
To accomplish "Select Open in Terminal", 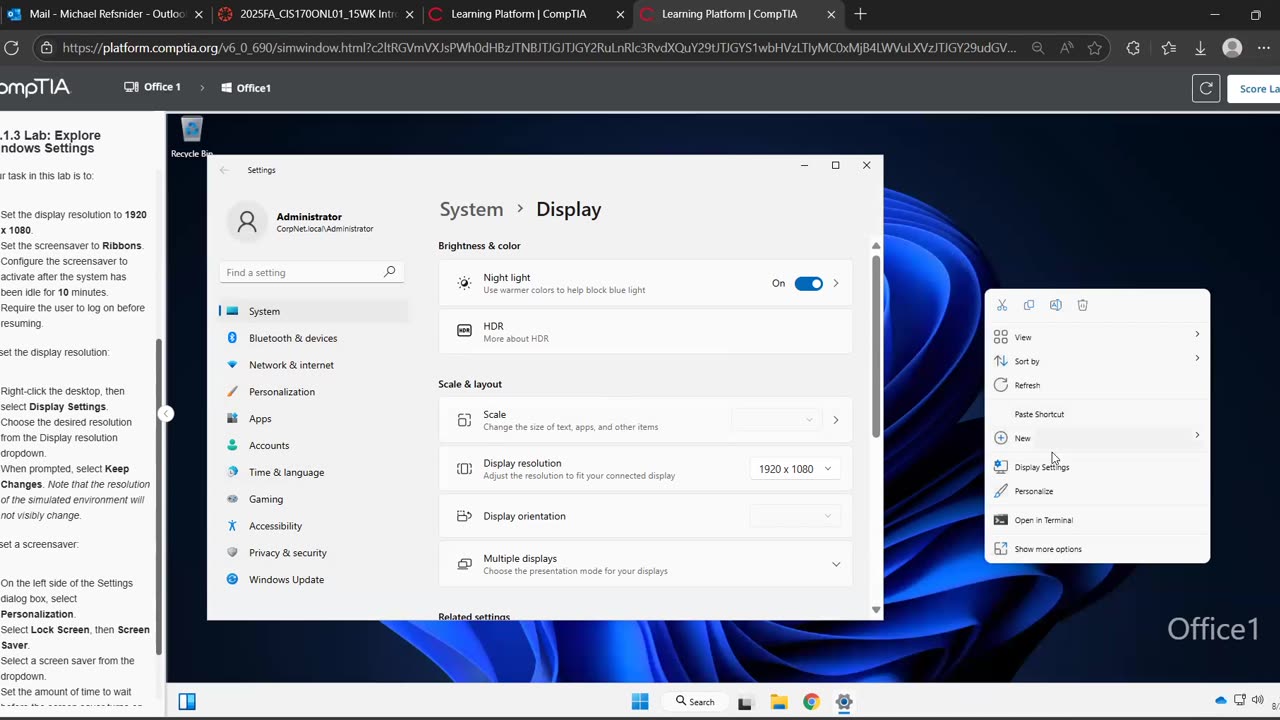I will [1097, 520].
